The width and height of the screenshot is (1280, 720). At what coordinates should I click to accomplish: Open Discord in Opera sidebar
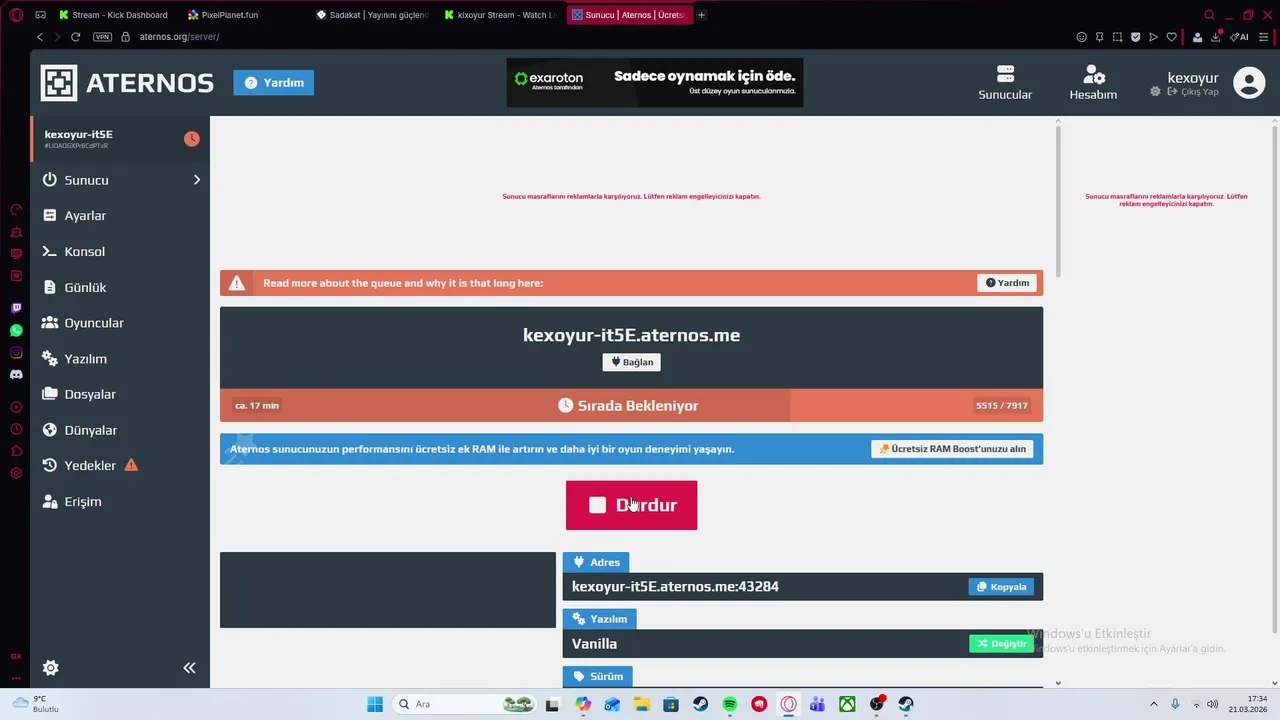click(x=16, y=374)
